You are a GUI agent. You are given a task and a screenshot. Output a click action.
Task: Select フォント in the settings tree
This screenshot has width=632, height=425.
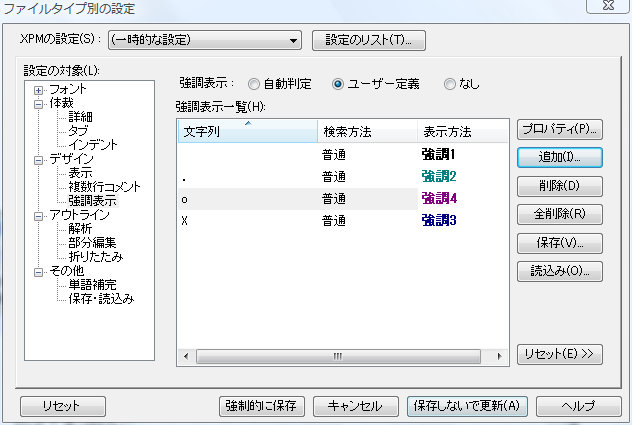(68, 89)
